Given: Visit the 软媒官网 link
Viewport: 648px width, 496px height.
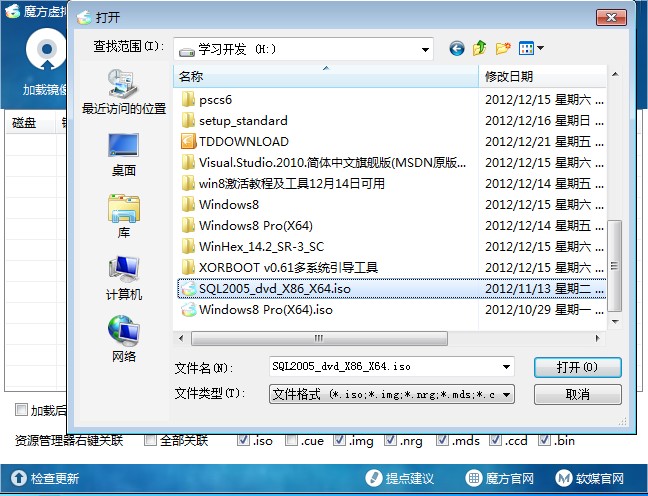Looking at the screenshot, I should click(x=600, y=478).
